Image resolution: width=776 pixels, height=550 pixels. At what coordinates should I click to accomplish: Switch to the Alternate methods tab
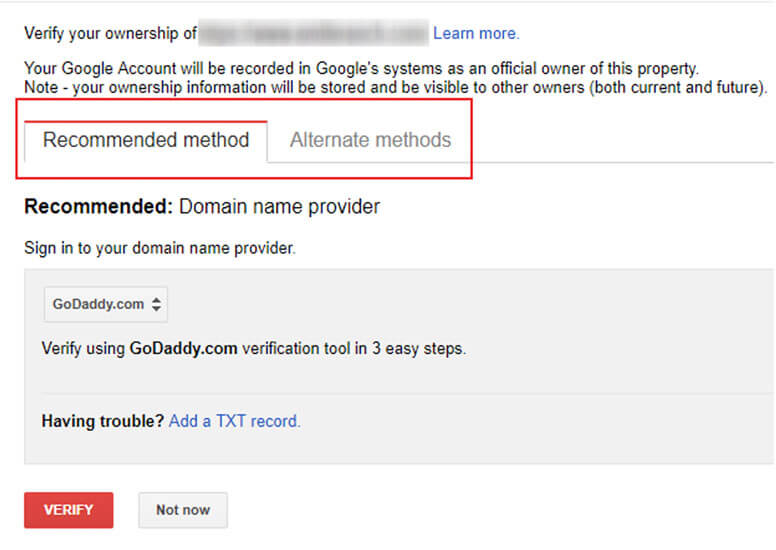click(x=370, y=140)
